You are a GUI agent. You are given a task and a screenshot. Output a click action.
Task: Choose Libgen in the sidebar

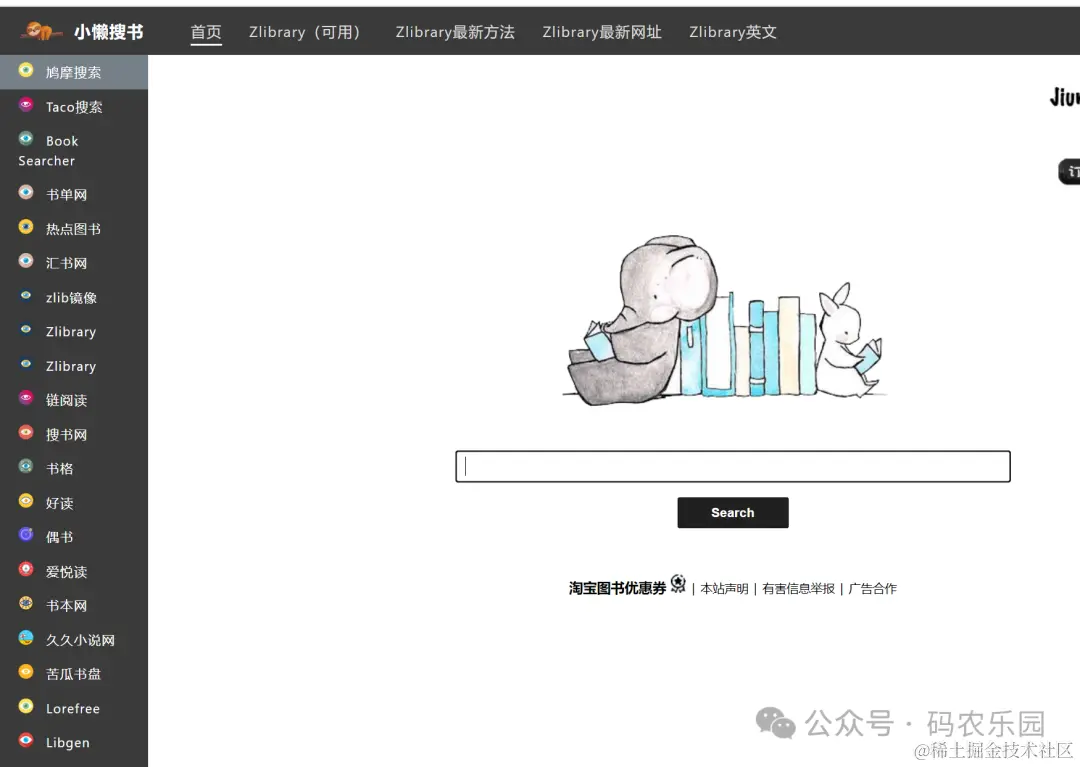[x=74, y=743]
